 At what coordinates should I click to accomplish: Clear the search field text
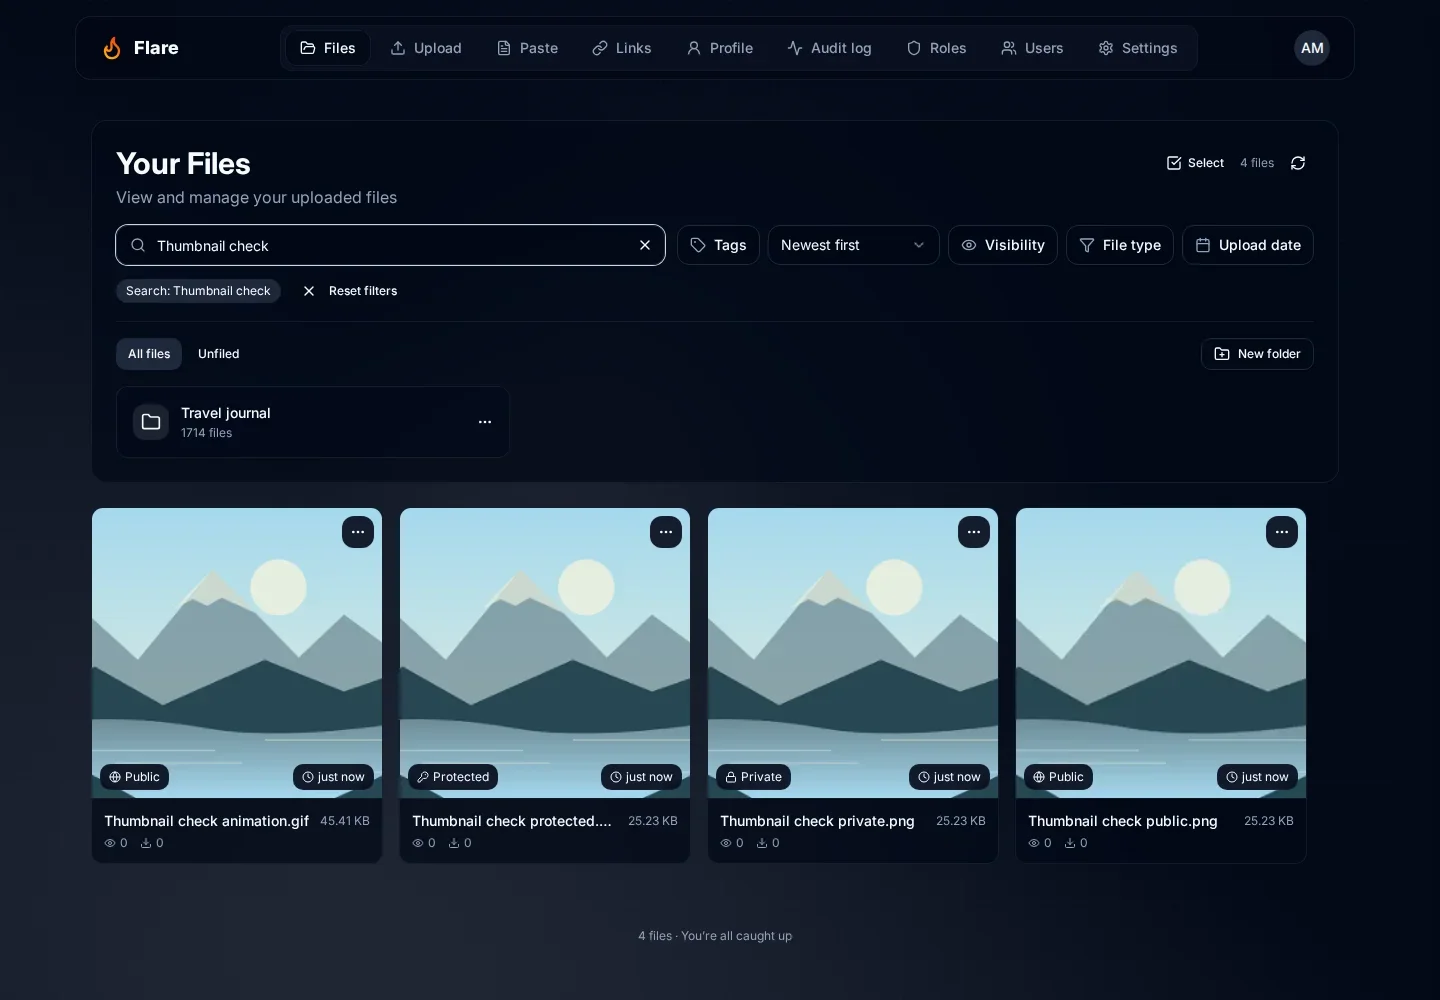(645, 245)
